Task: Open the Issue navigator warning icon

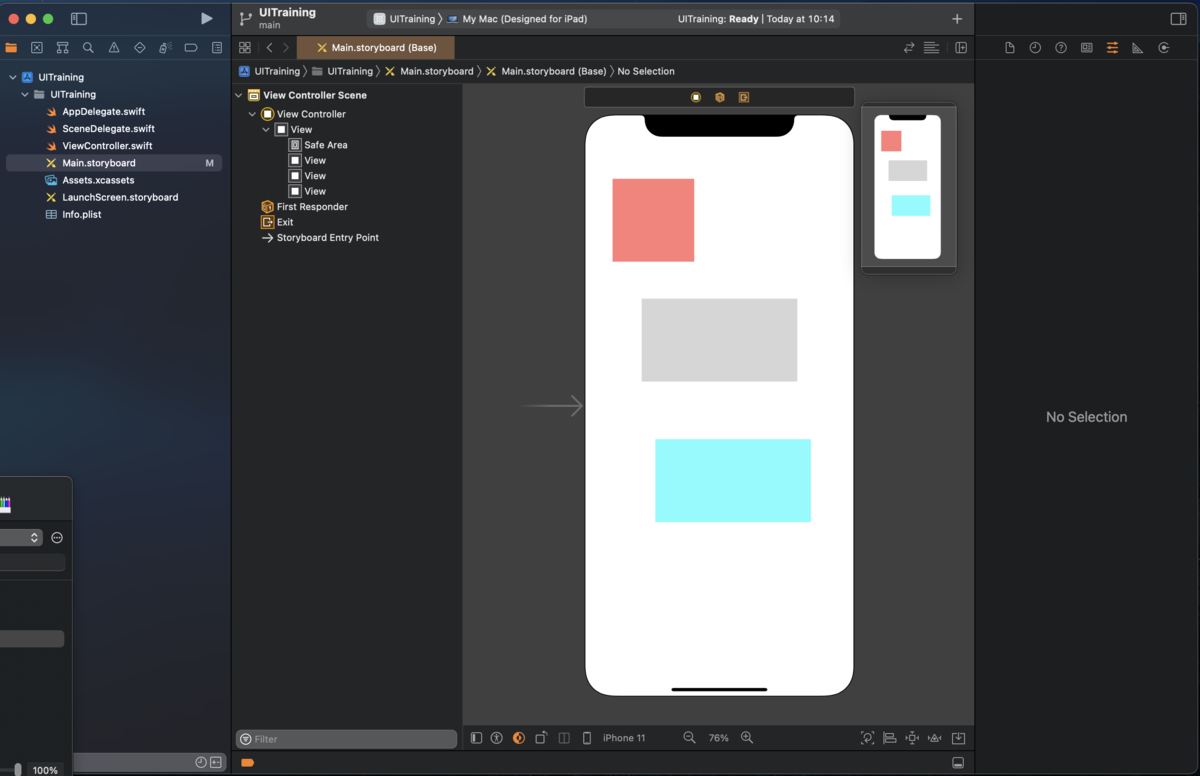Action: pyautogui.click(x=114, y=47)
